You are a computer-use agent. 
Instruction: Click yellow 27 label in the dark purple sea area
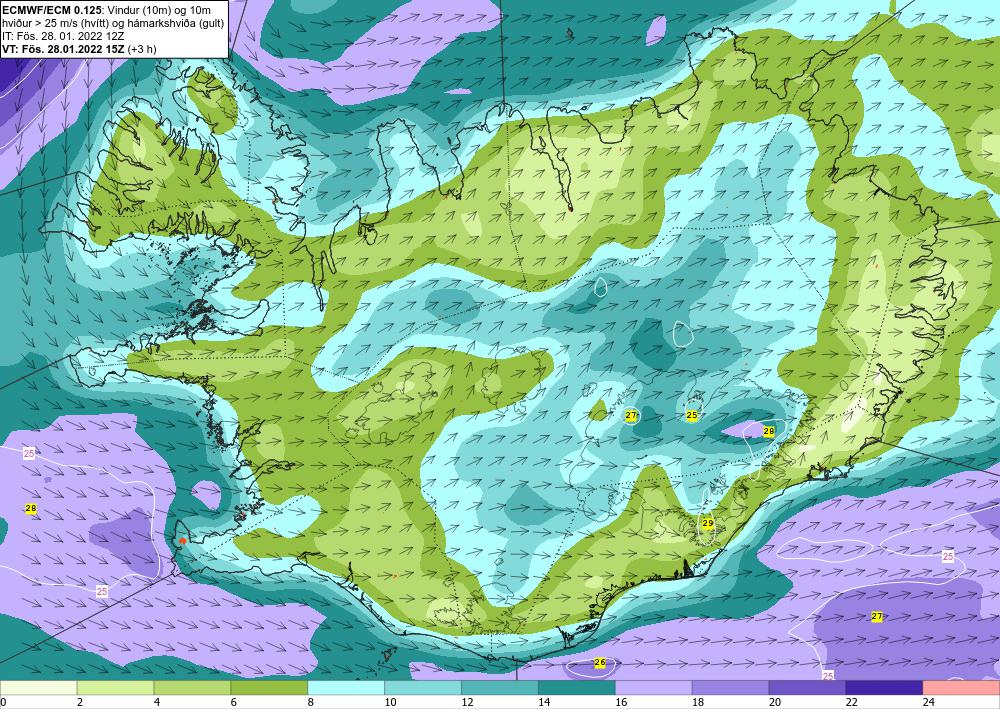click(878, 616)
